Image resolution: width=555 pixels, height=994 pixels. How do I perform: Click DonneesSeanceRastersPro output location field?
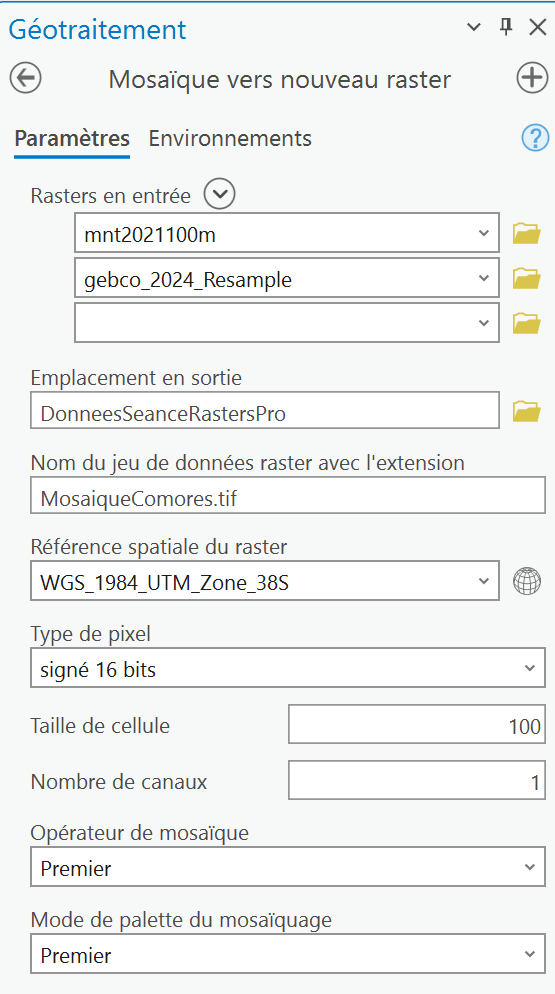(265, 410)
